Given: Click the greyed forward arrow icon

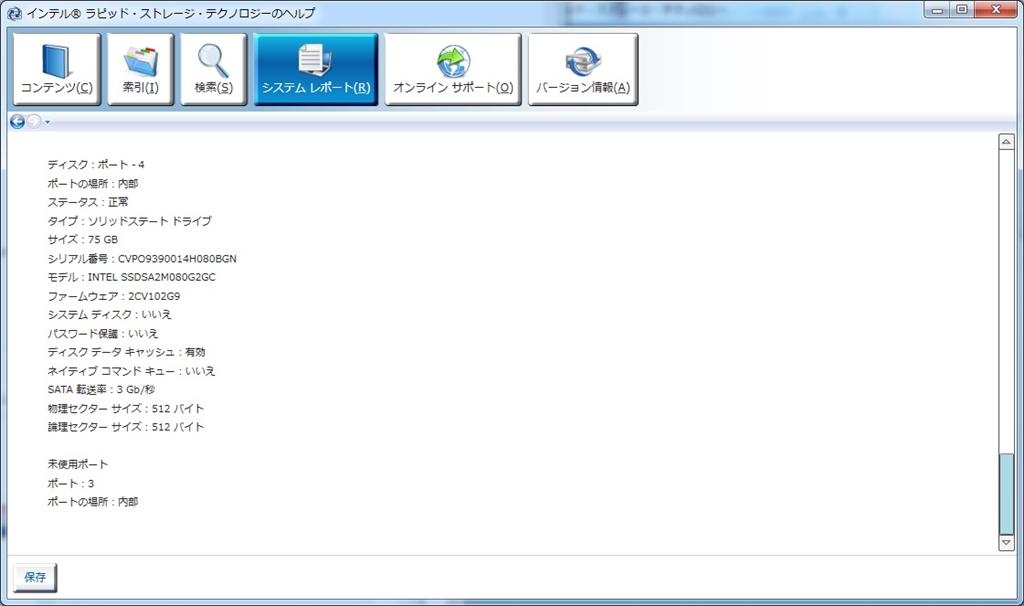Looking at the screenshot, I should tap(33, 121).
